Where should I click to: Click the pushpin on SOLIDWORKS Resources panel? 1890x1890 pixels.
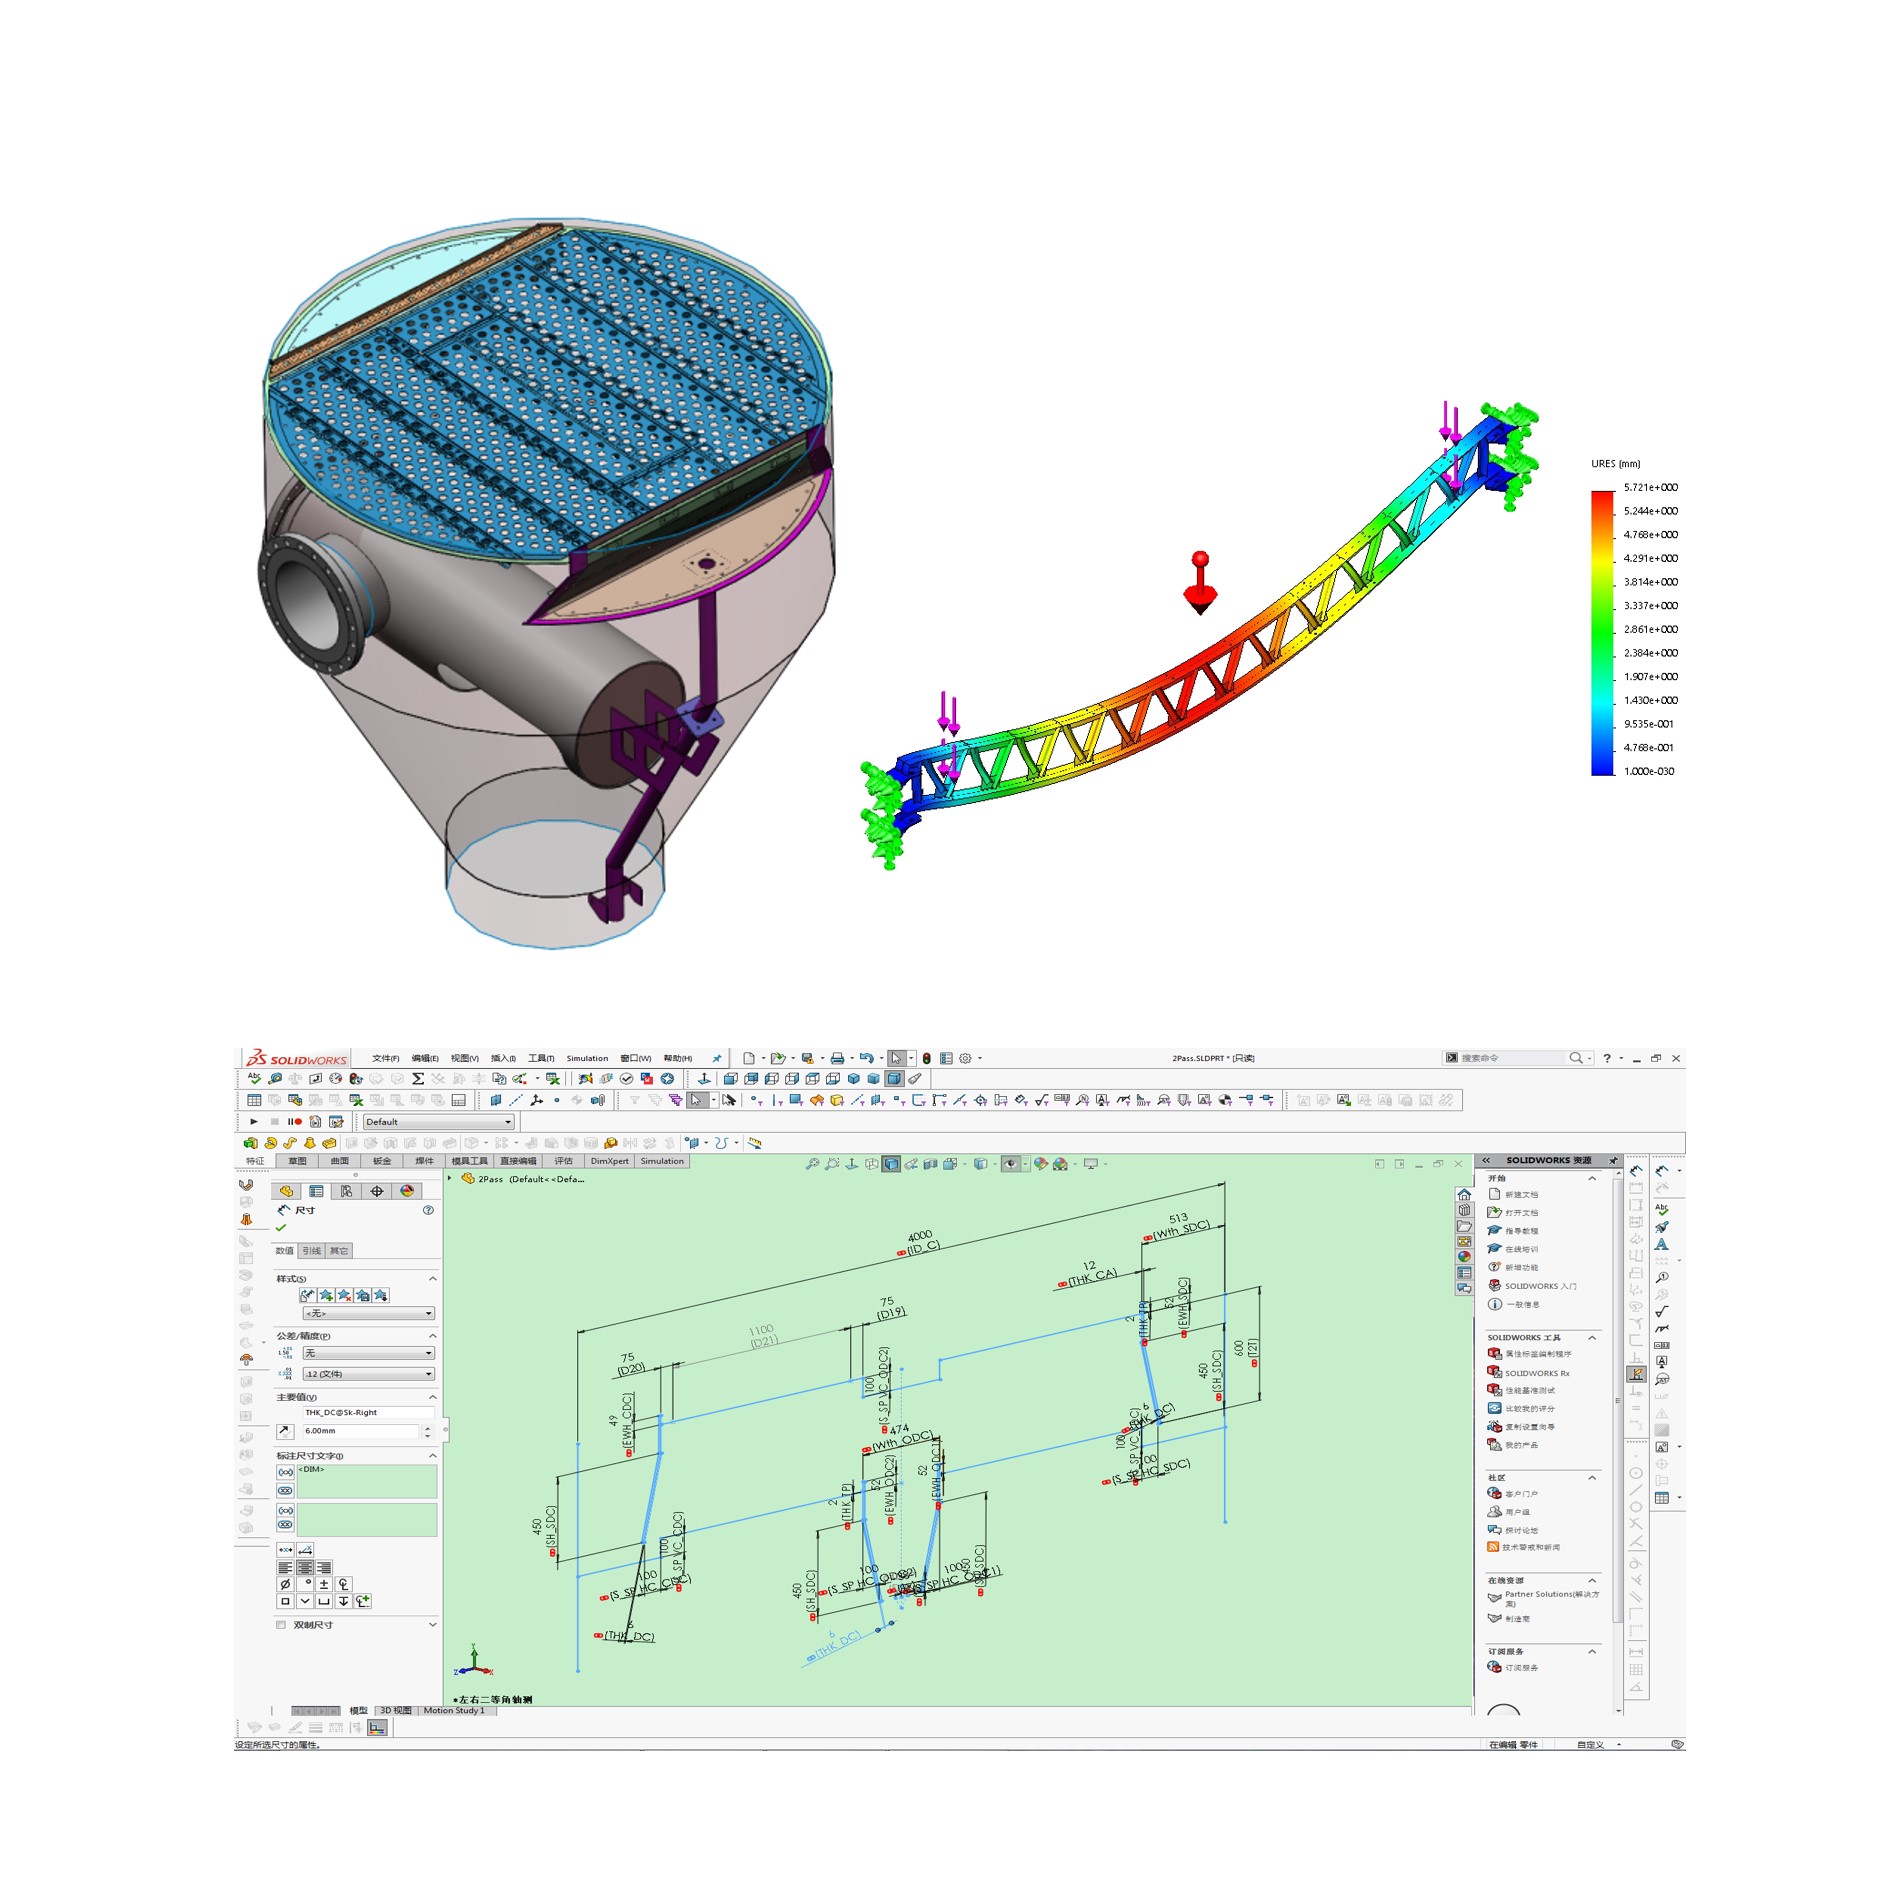[1612, 1161]
